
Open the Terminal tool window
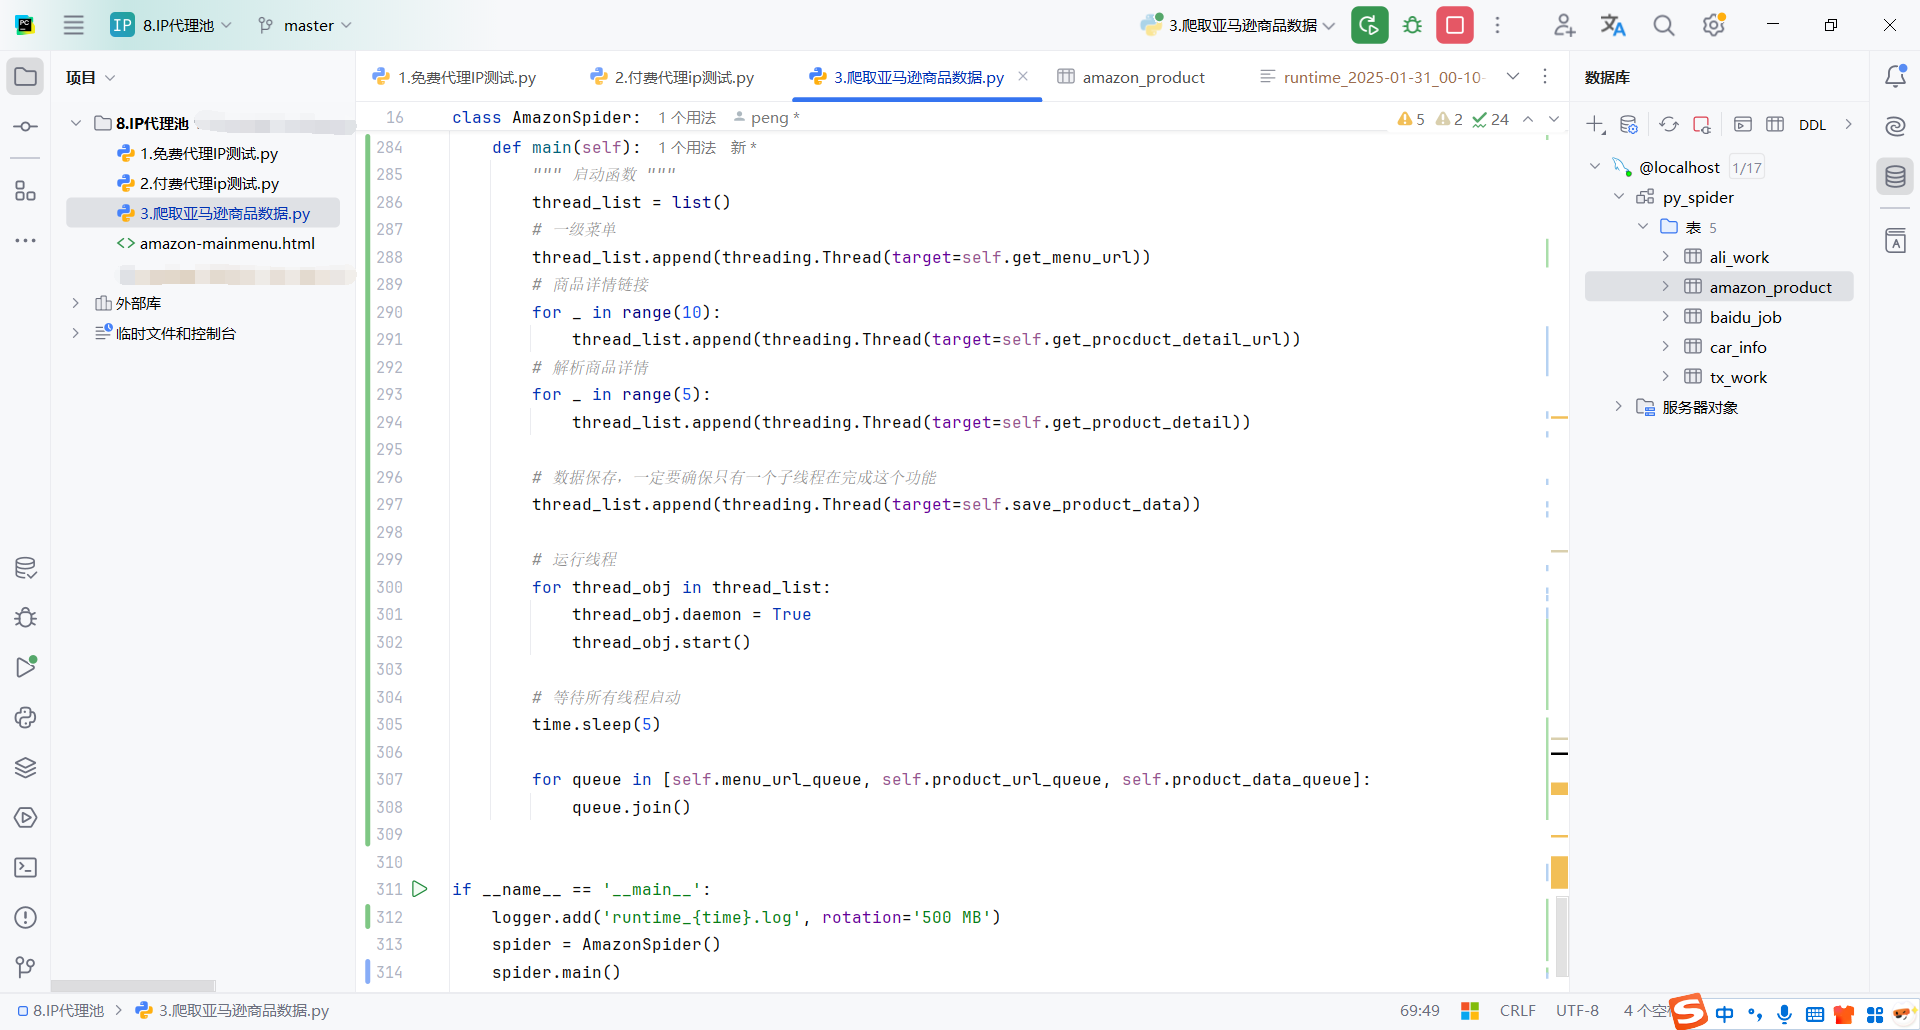[x=25, y=868]
